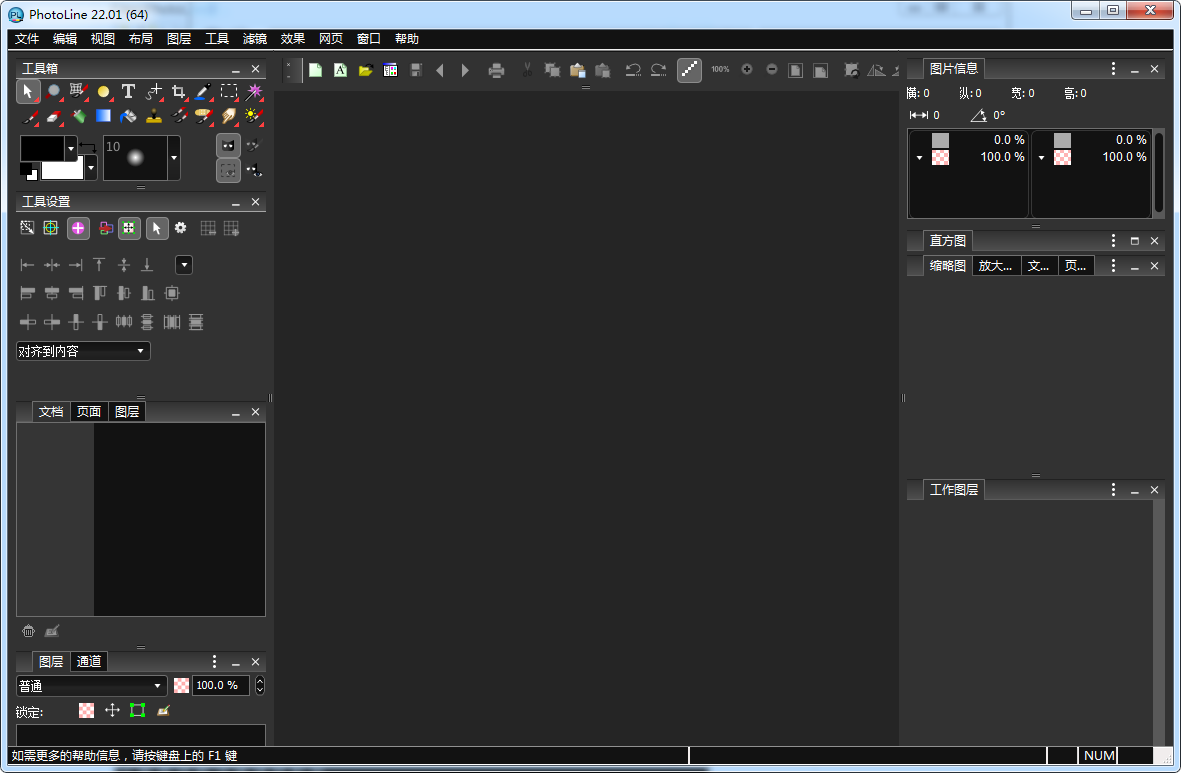The height and width of the screenshot is (773, 1181).
Task: Switch to the 页面 tab
Action: pyautogui.click(x=89, y=411)
